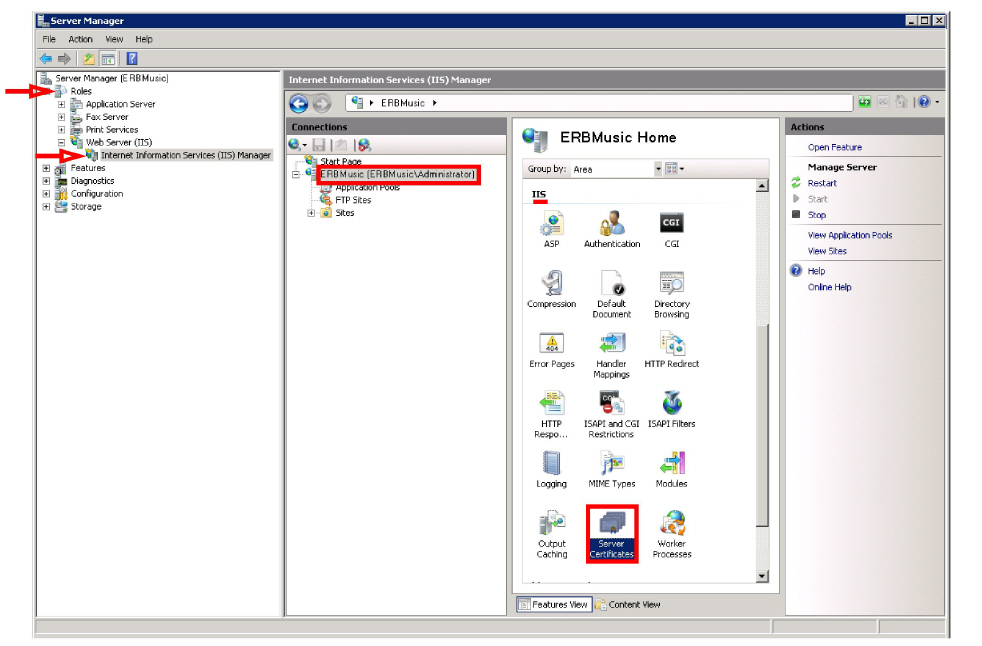
Task: Expand the Sites node in Connections
Action: coord(311,213)
